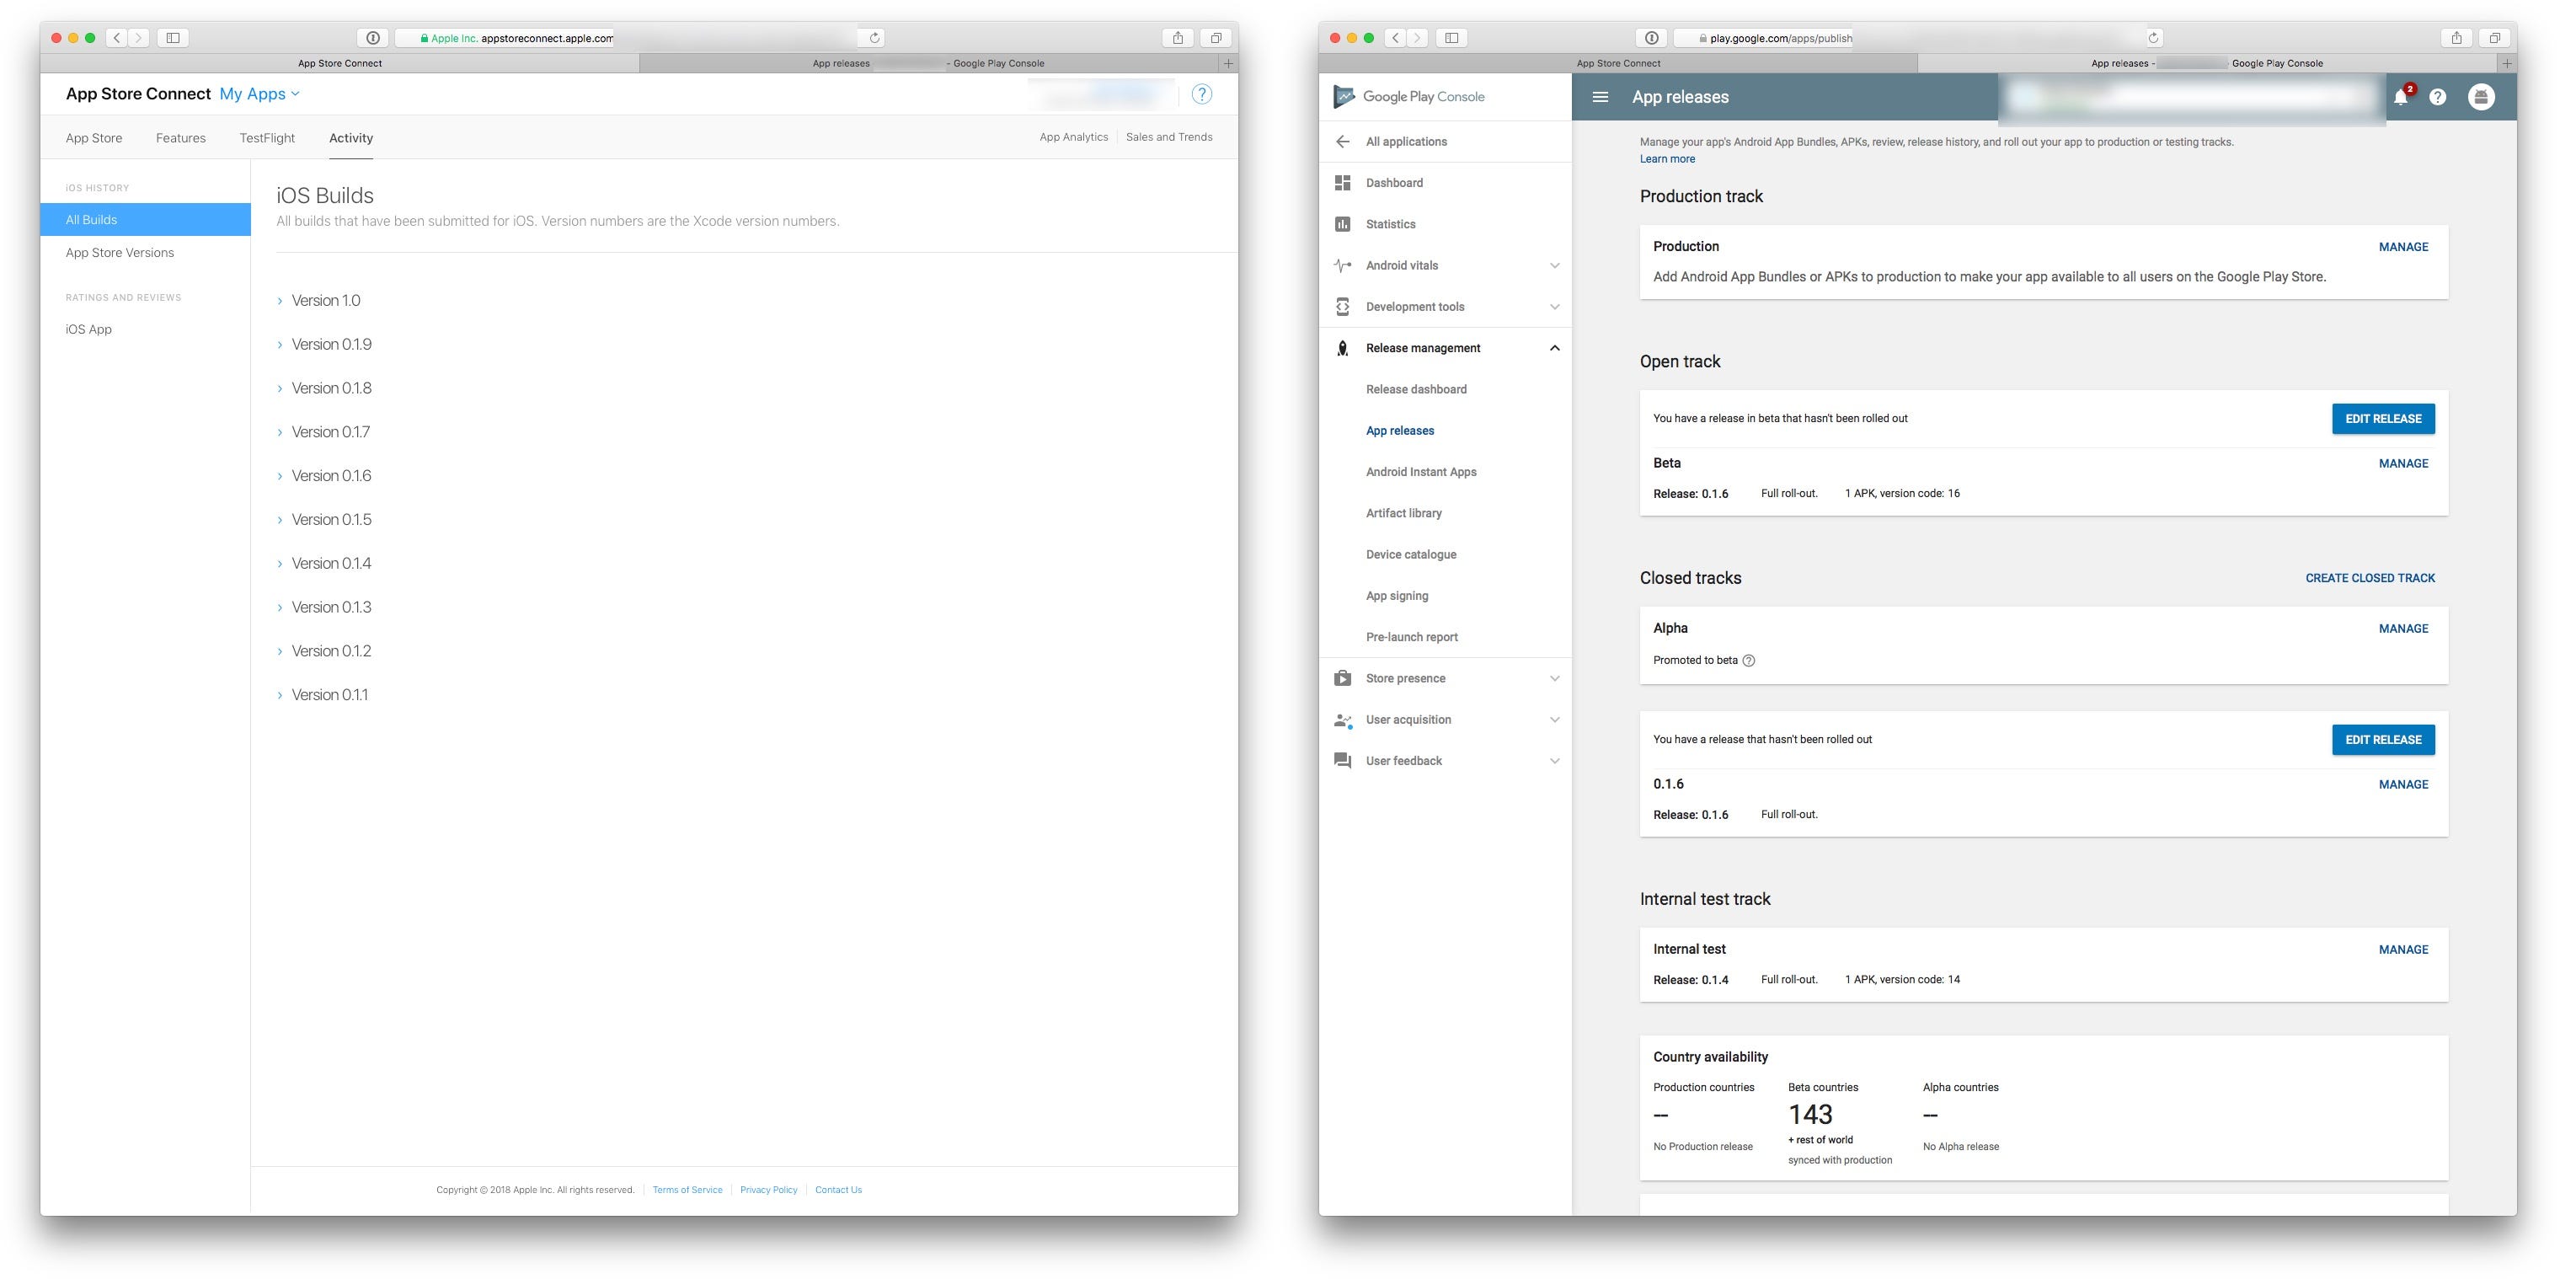The image size is (2576, 1279).
Task: Click the Dashboard grid icon
Action: click(x=1342, y=183)
